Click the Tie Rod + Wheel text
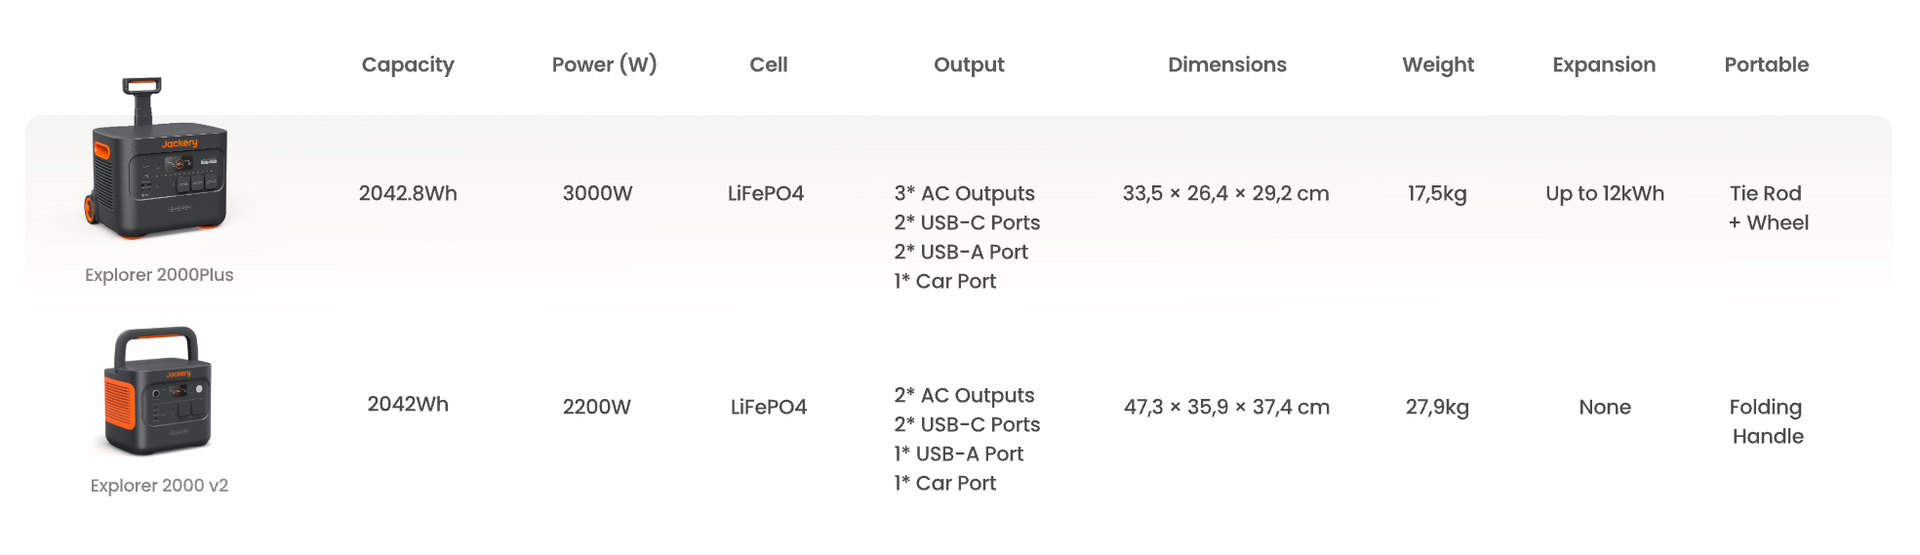This screenshot has width=1920, height=555. [x=1768, y=208]
